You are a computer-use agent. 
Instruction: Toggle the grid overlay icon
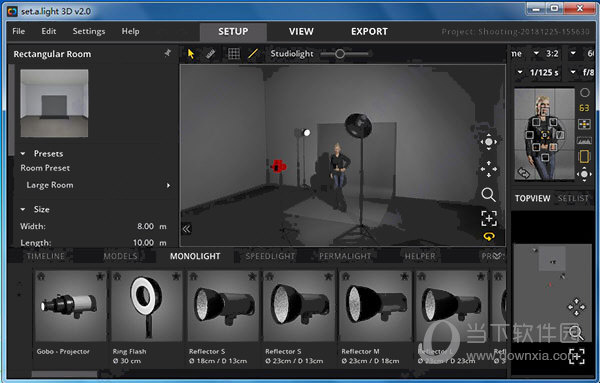[234, 54]
